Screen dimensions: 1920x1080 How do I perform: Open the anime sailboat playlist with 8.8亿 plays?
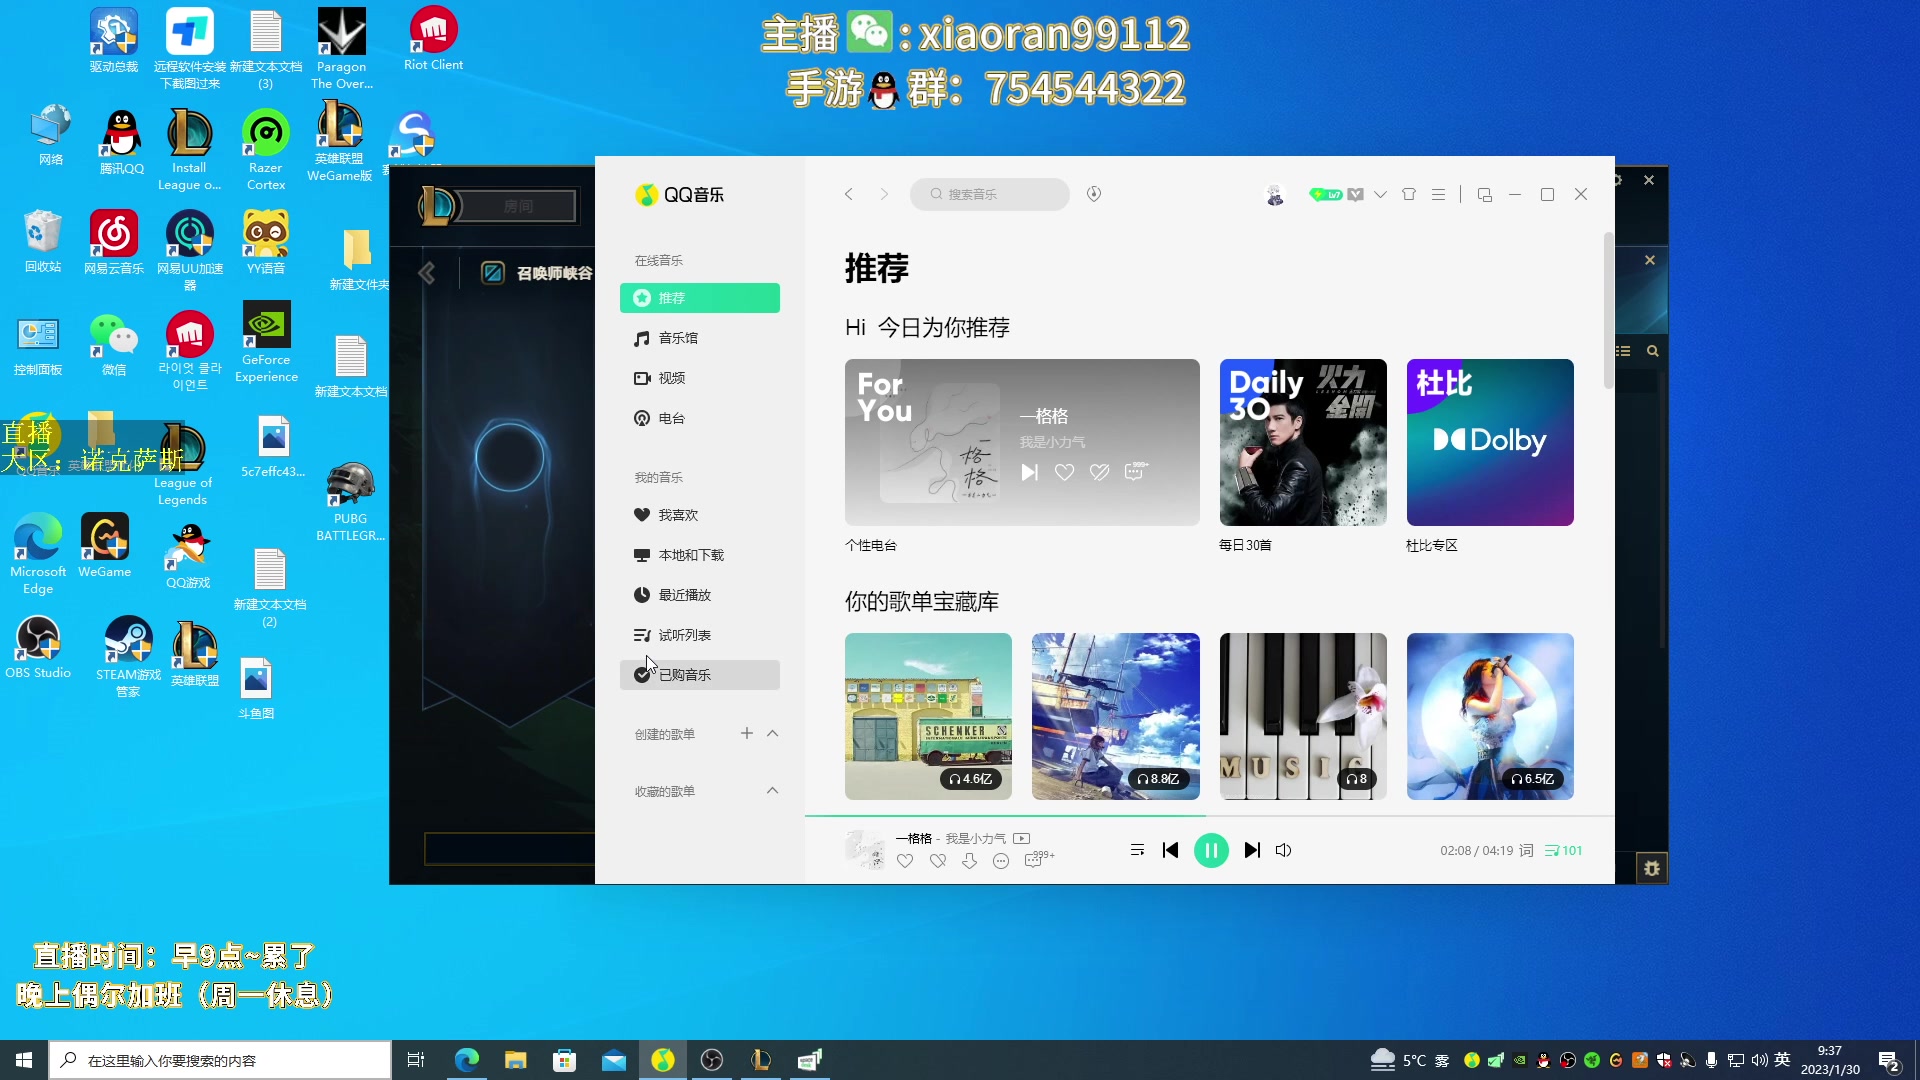coord(1116,716)
